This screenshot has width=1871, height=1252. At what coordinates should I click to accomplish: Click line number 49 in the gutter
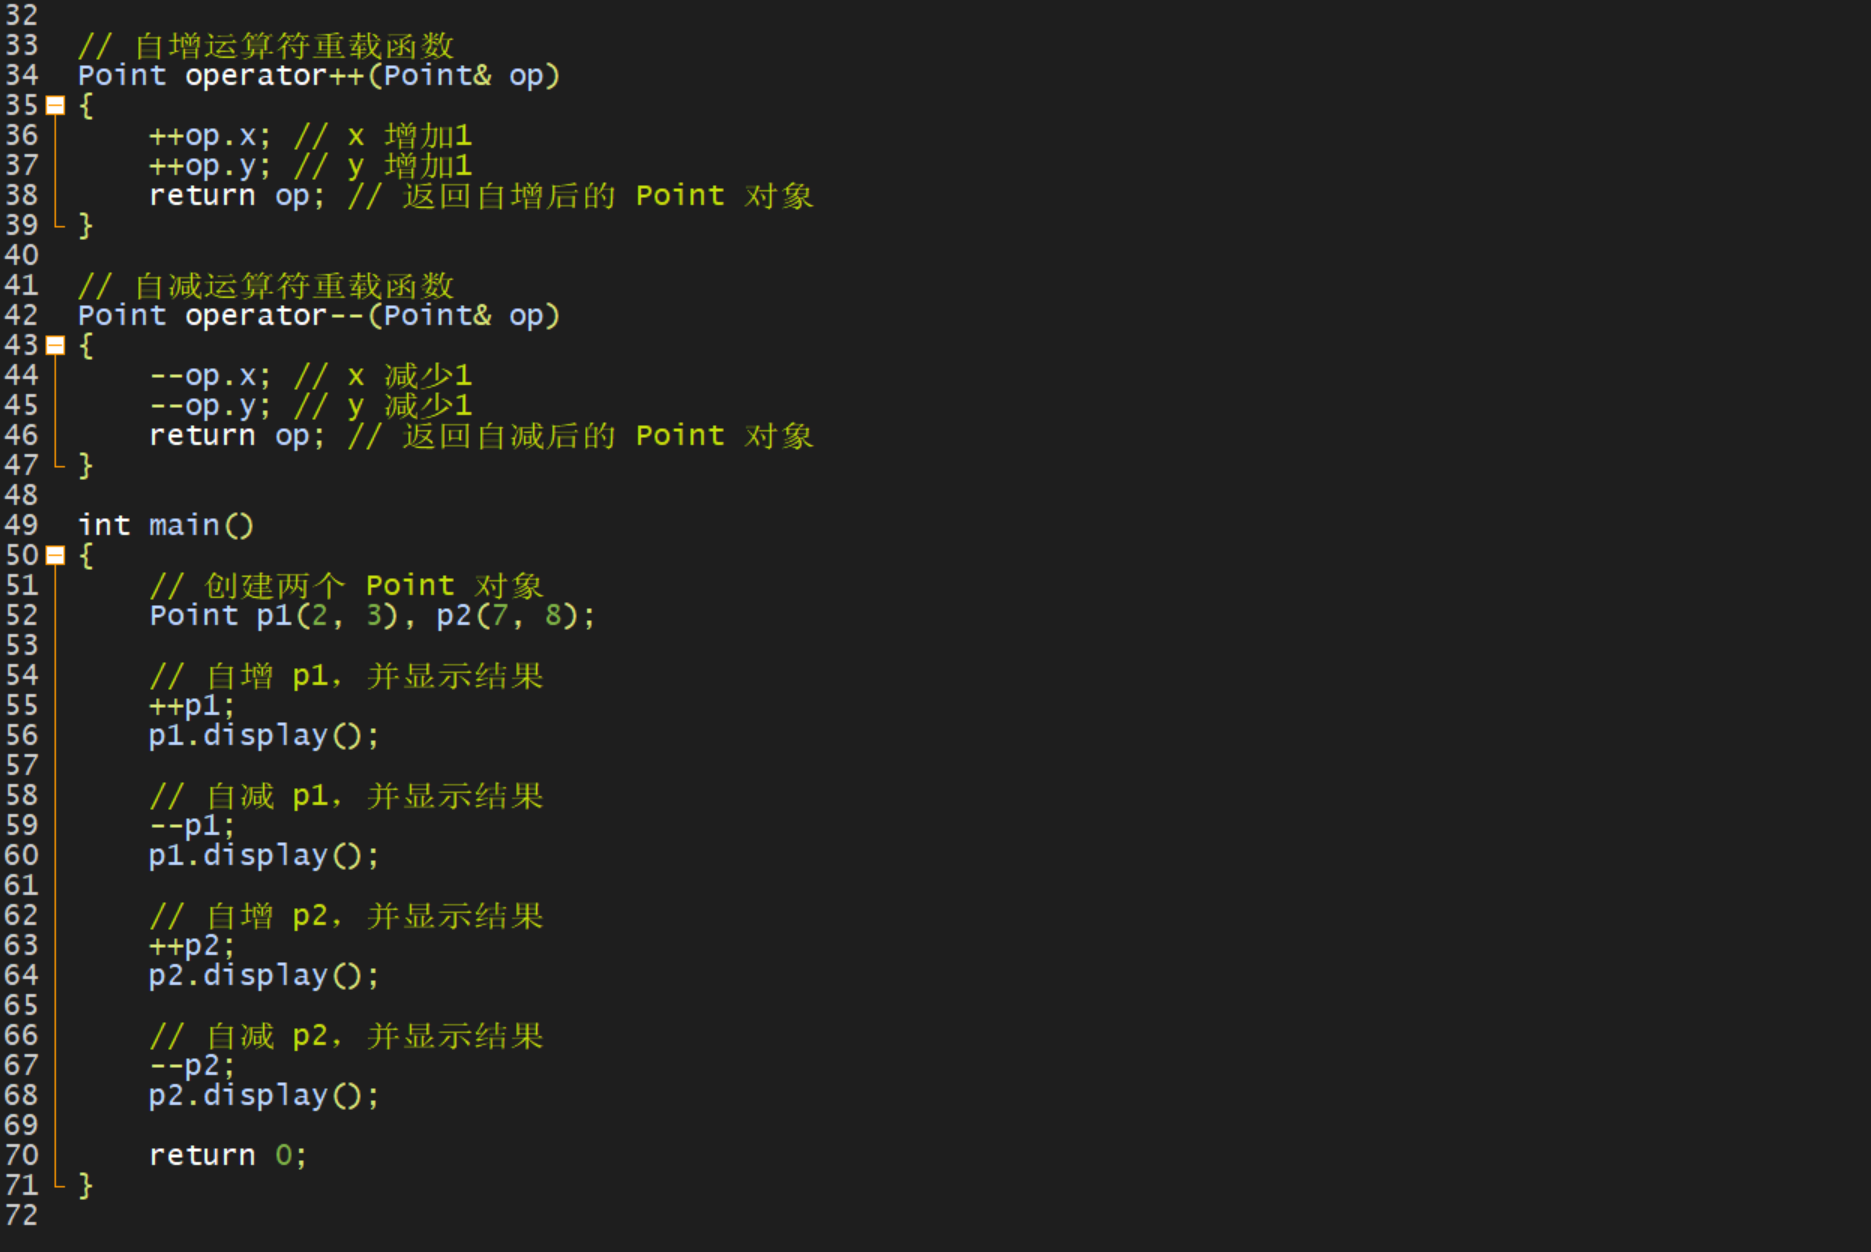[21, 525]
